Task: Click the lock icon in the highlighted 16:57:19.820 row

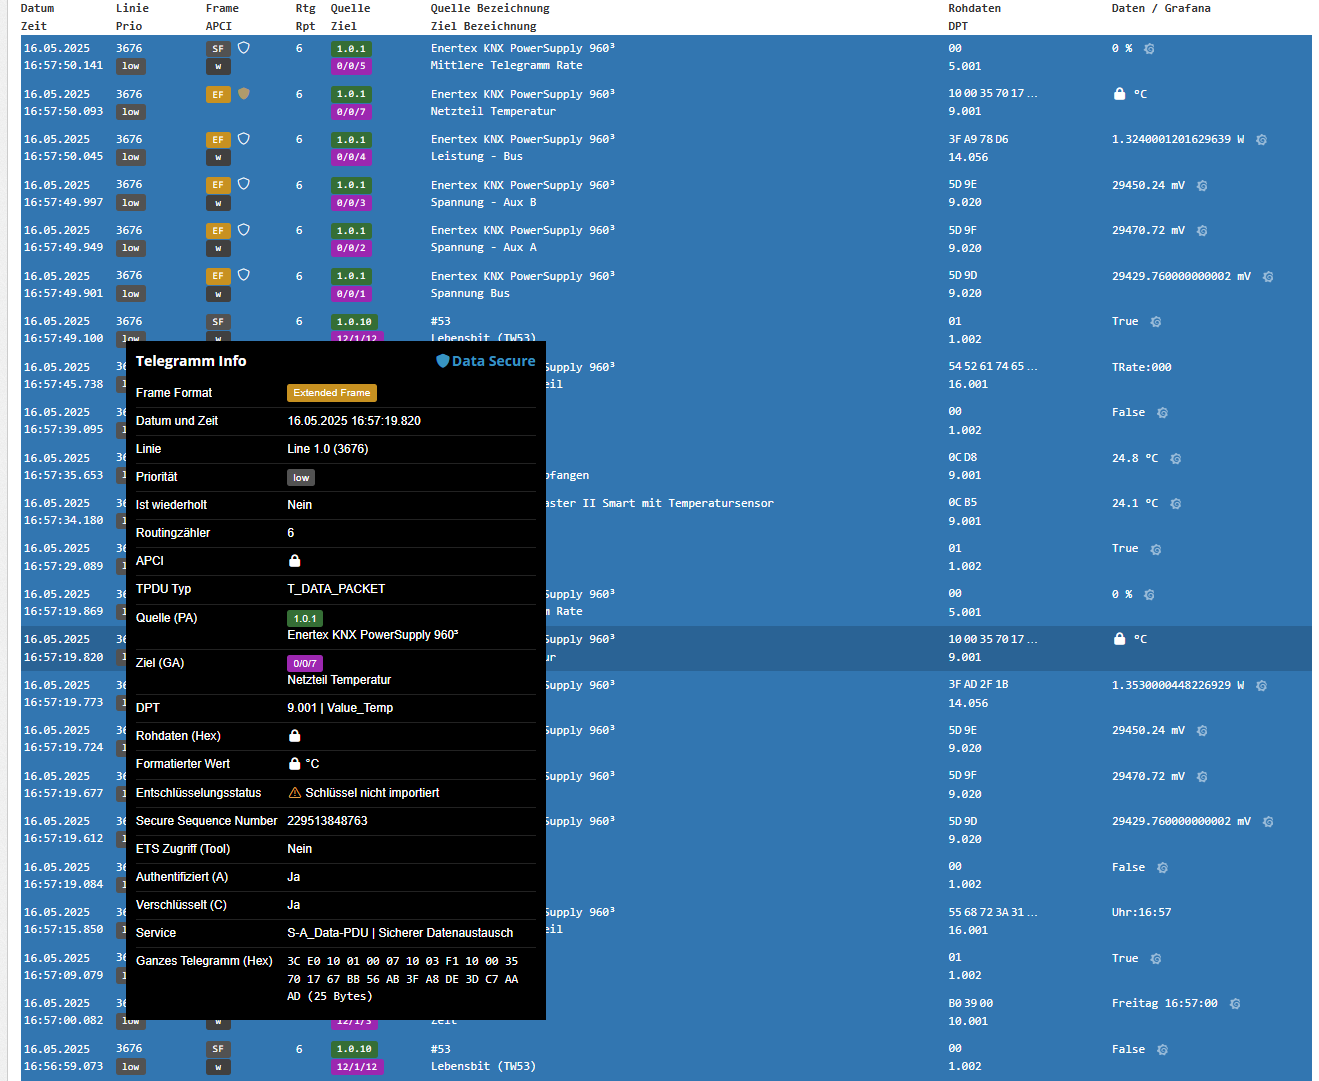Action: click(1120, 638)
